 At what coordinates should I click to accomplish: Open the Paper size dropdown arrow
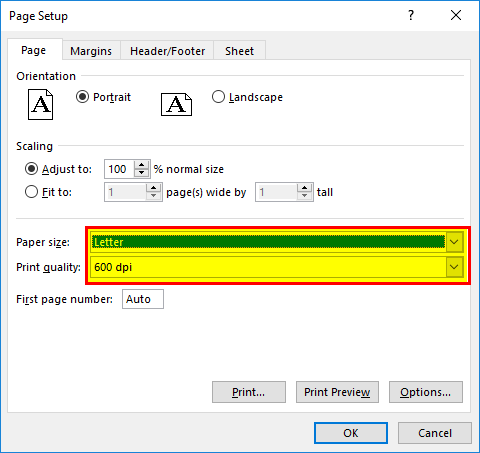coord(454,242)
